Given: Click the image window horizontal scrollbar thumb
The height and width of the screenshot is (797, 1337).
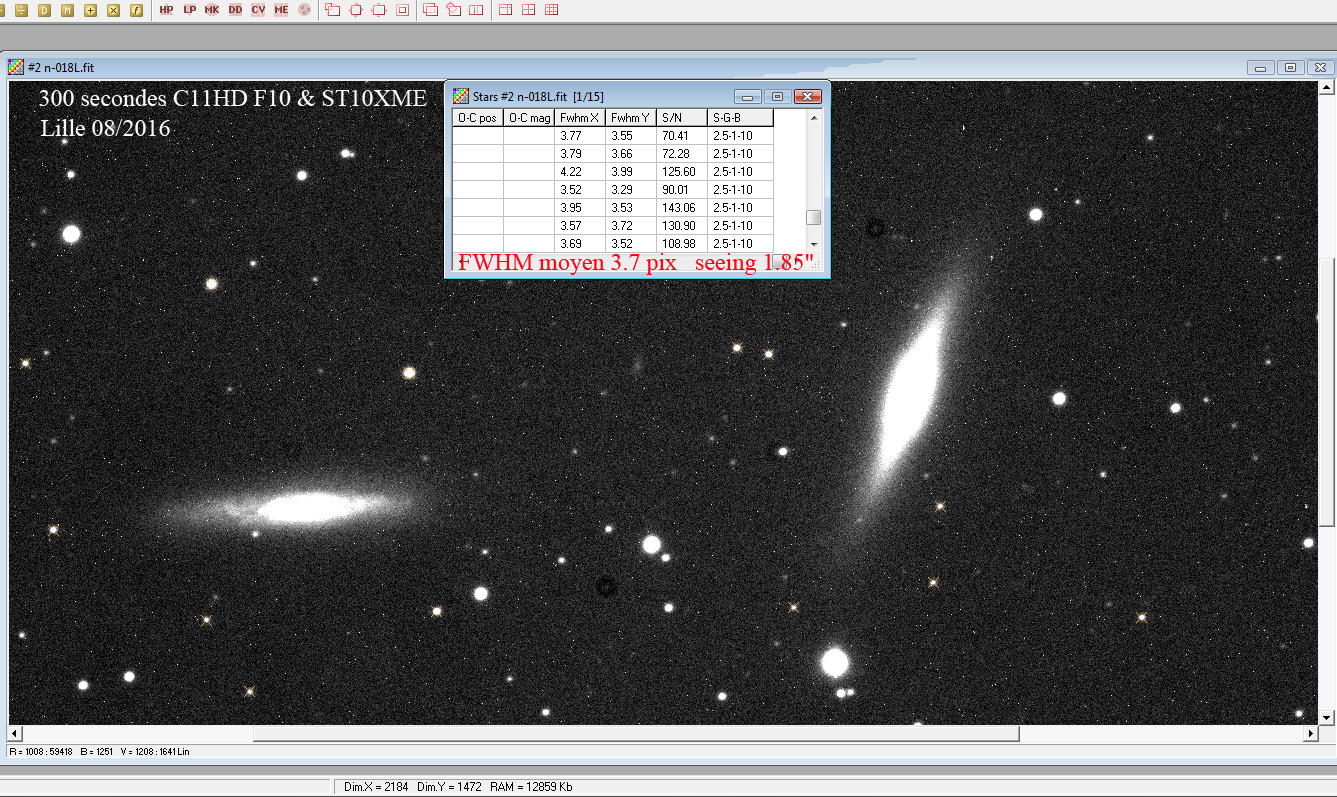Looking at the screenshot, I should pos(636,734).
